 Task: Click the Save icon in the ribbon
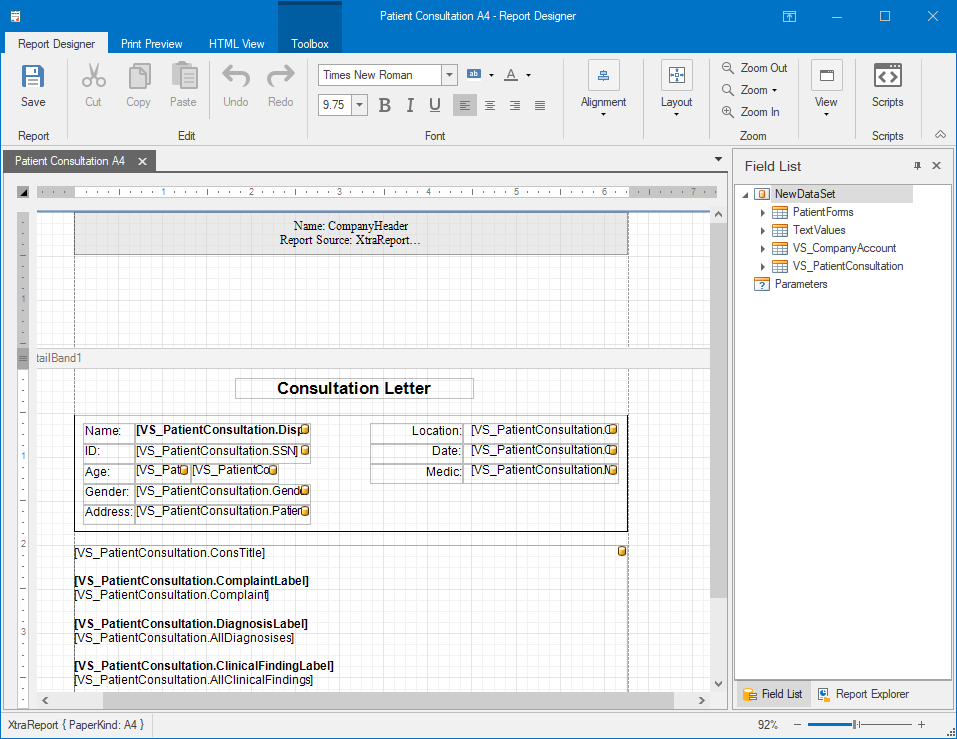[33, 78]
